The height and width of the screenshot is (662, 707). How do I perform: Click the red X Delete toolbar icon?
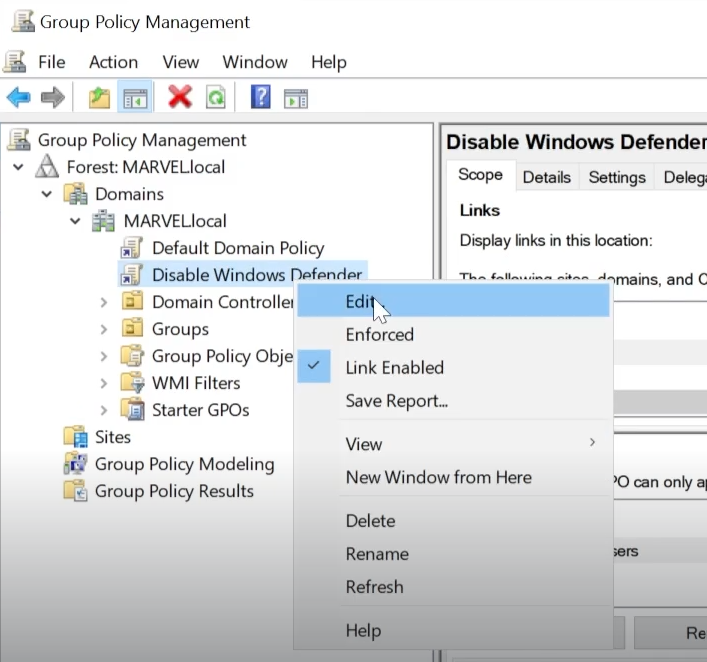(180, 97)
